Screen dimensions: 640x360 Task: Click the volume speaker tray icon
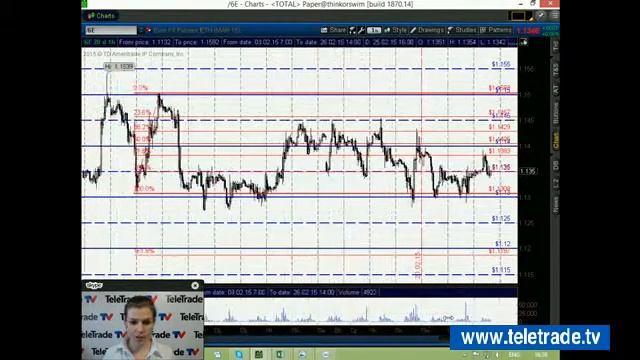497,355
